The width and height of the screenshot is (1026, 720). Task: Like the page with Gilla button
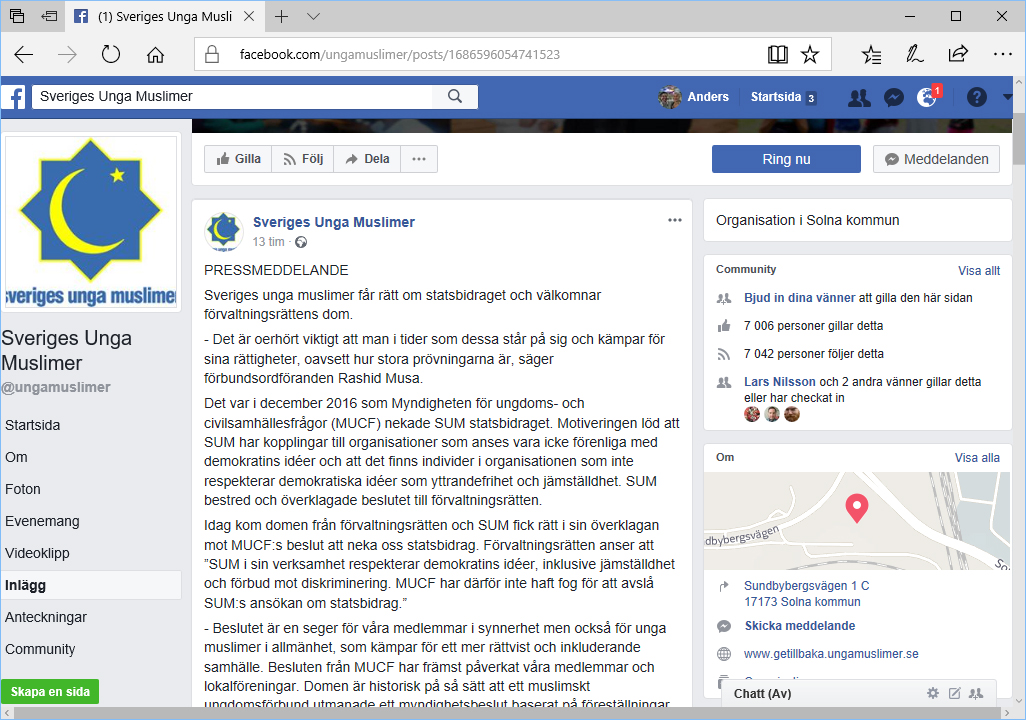pyautogui.click(x=238, y=159)
